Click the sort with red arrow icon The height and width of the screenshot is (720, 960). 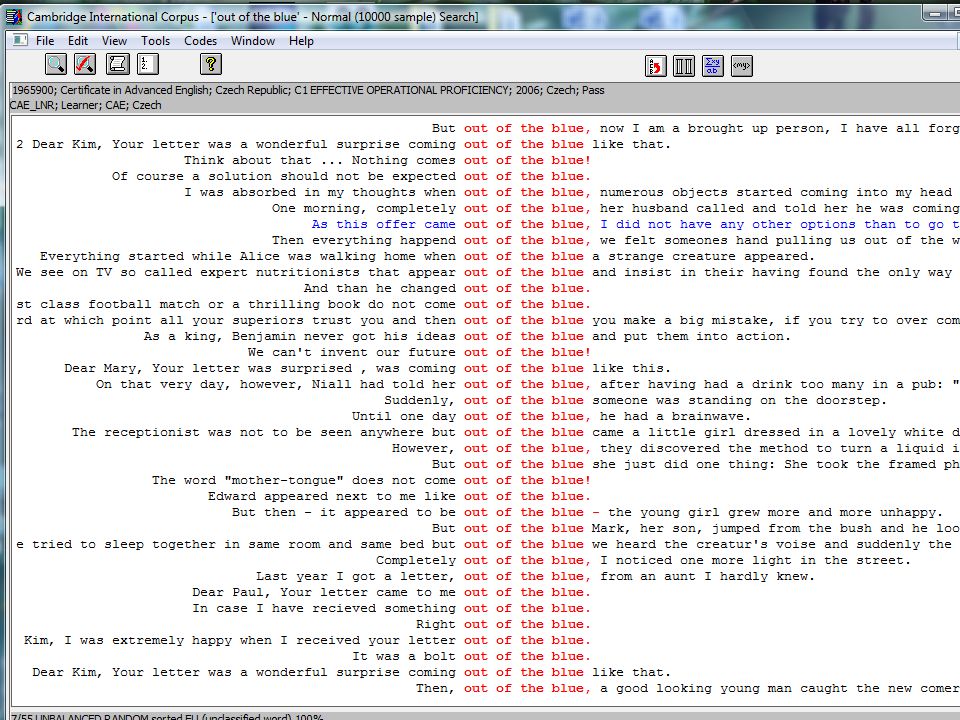pyautogui.click(x=656, y=66)
